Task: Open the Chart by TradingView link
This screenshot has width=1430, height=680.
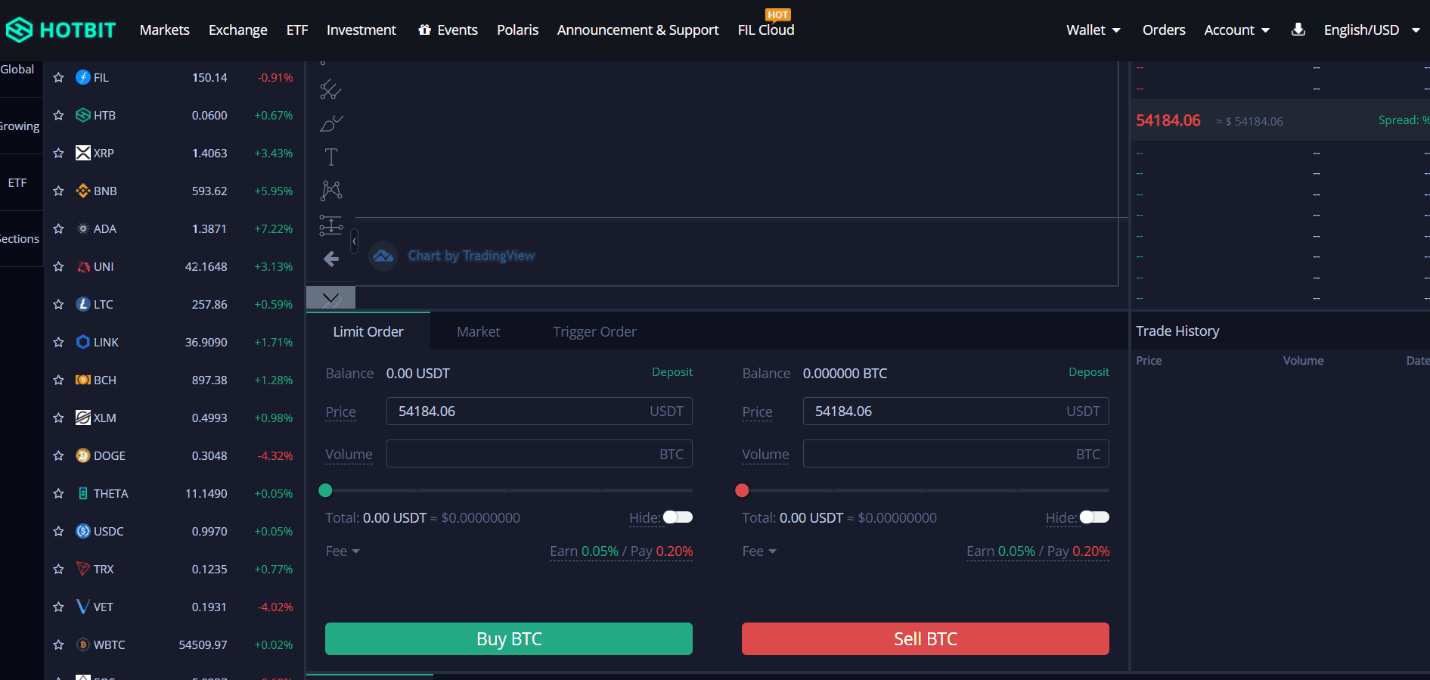Action: (x=471, y=256)
